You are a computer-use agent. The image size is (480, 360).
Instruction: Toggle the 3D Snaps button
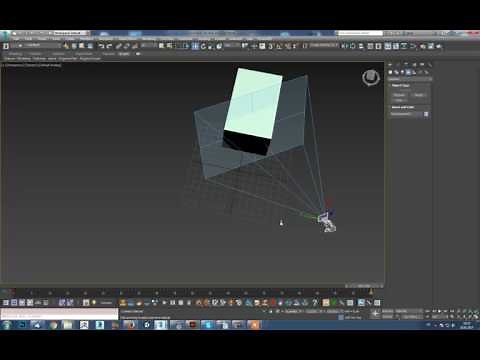point(270,46)
